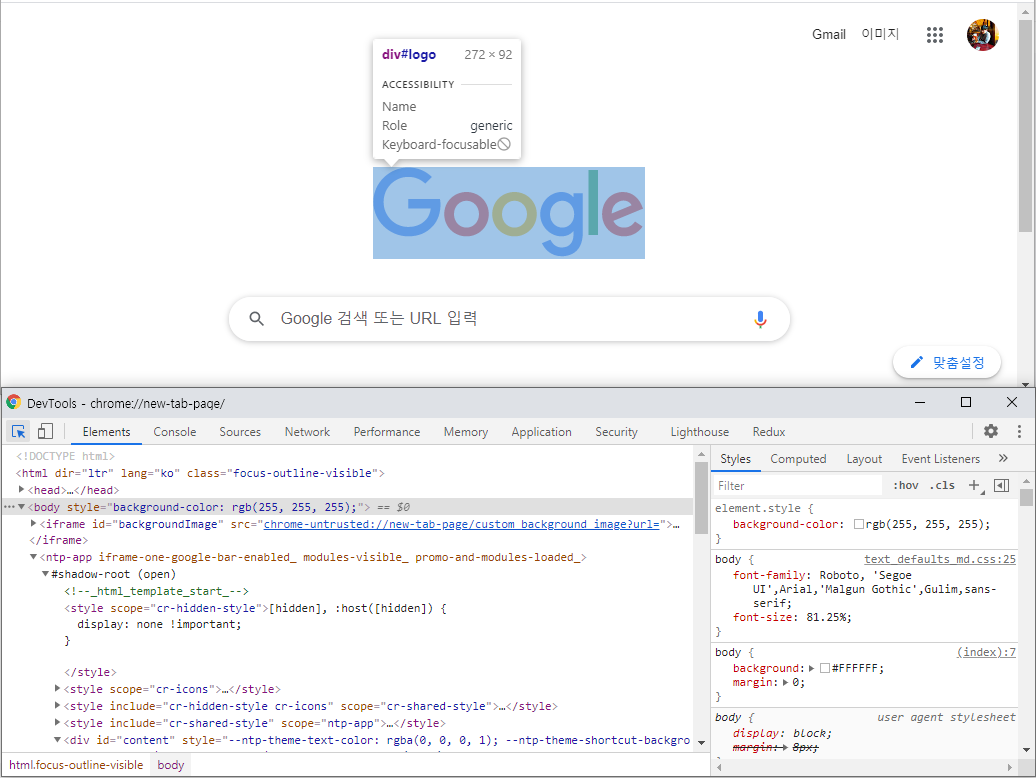Select the body breadcrumb item
This screenshot has width=1036, height=778.
pyautogui.click(x=170, y=765)
